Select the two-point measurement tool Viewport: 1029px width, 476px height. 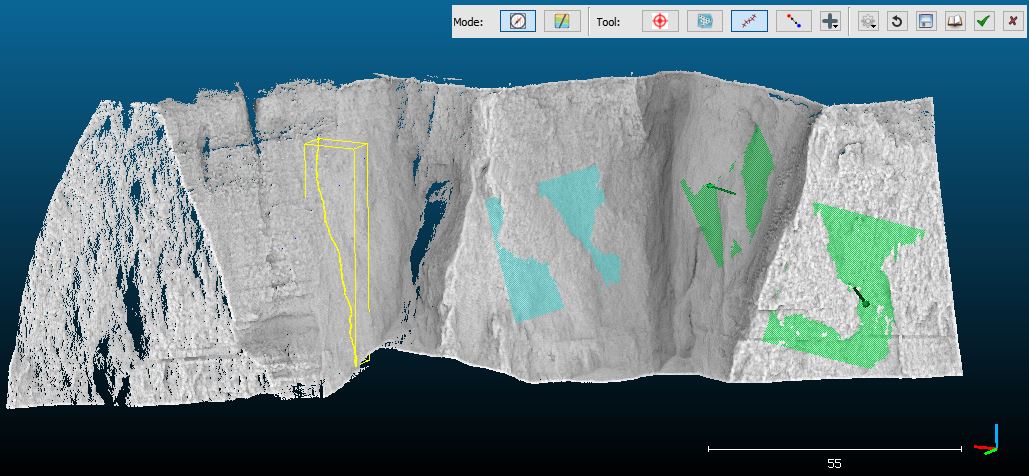click(794, 21)
